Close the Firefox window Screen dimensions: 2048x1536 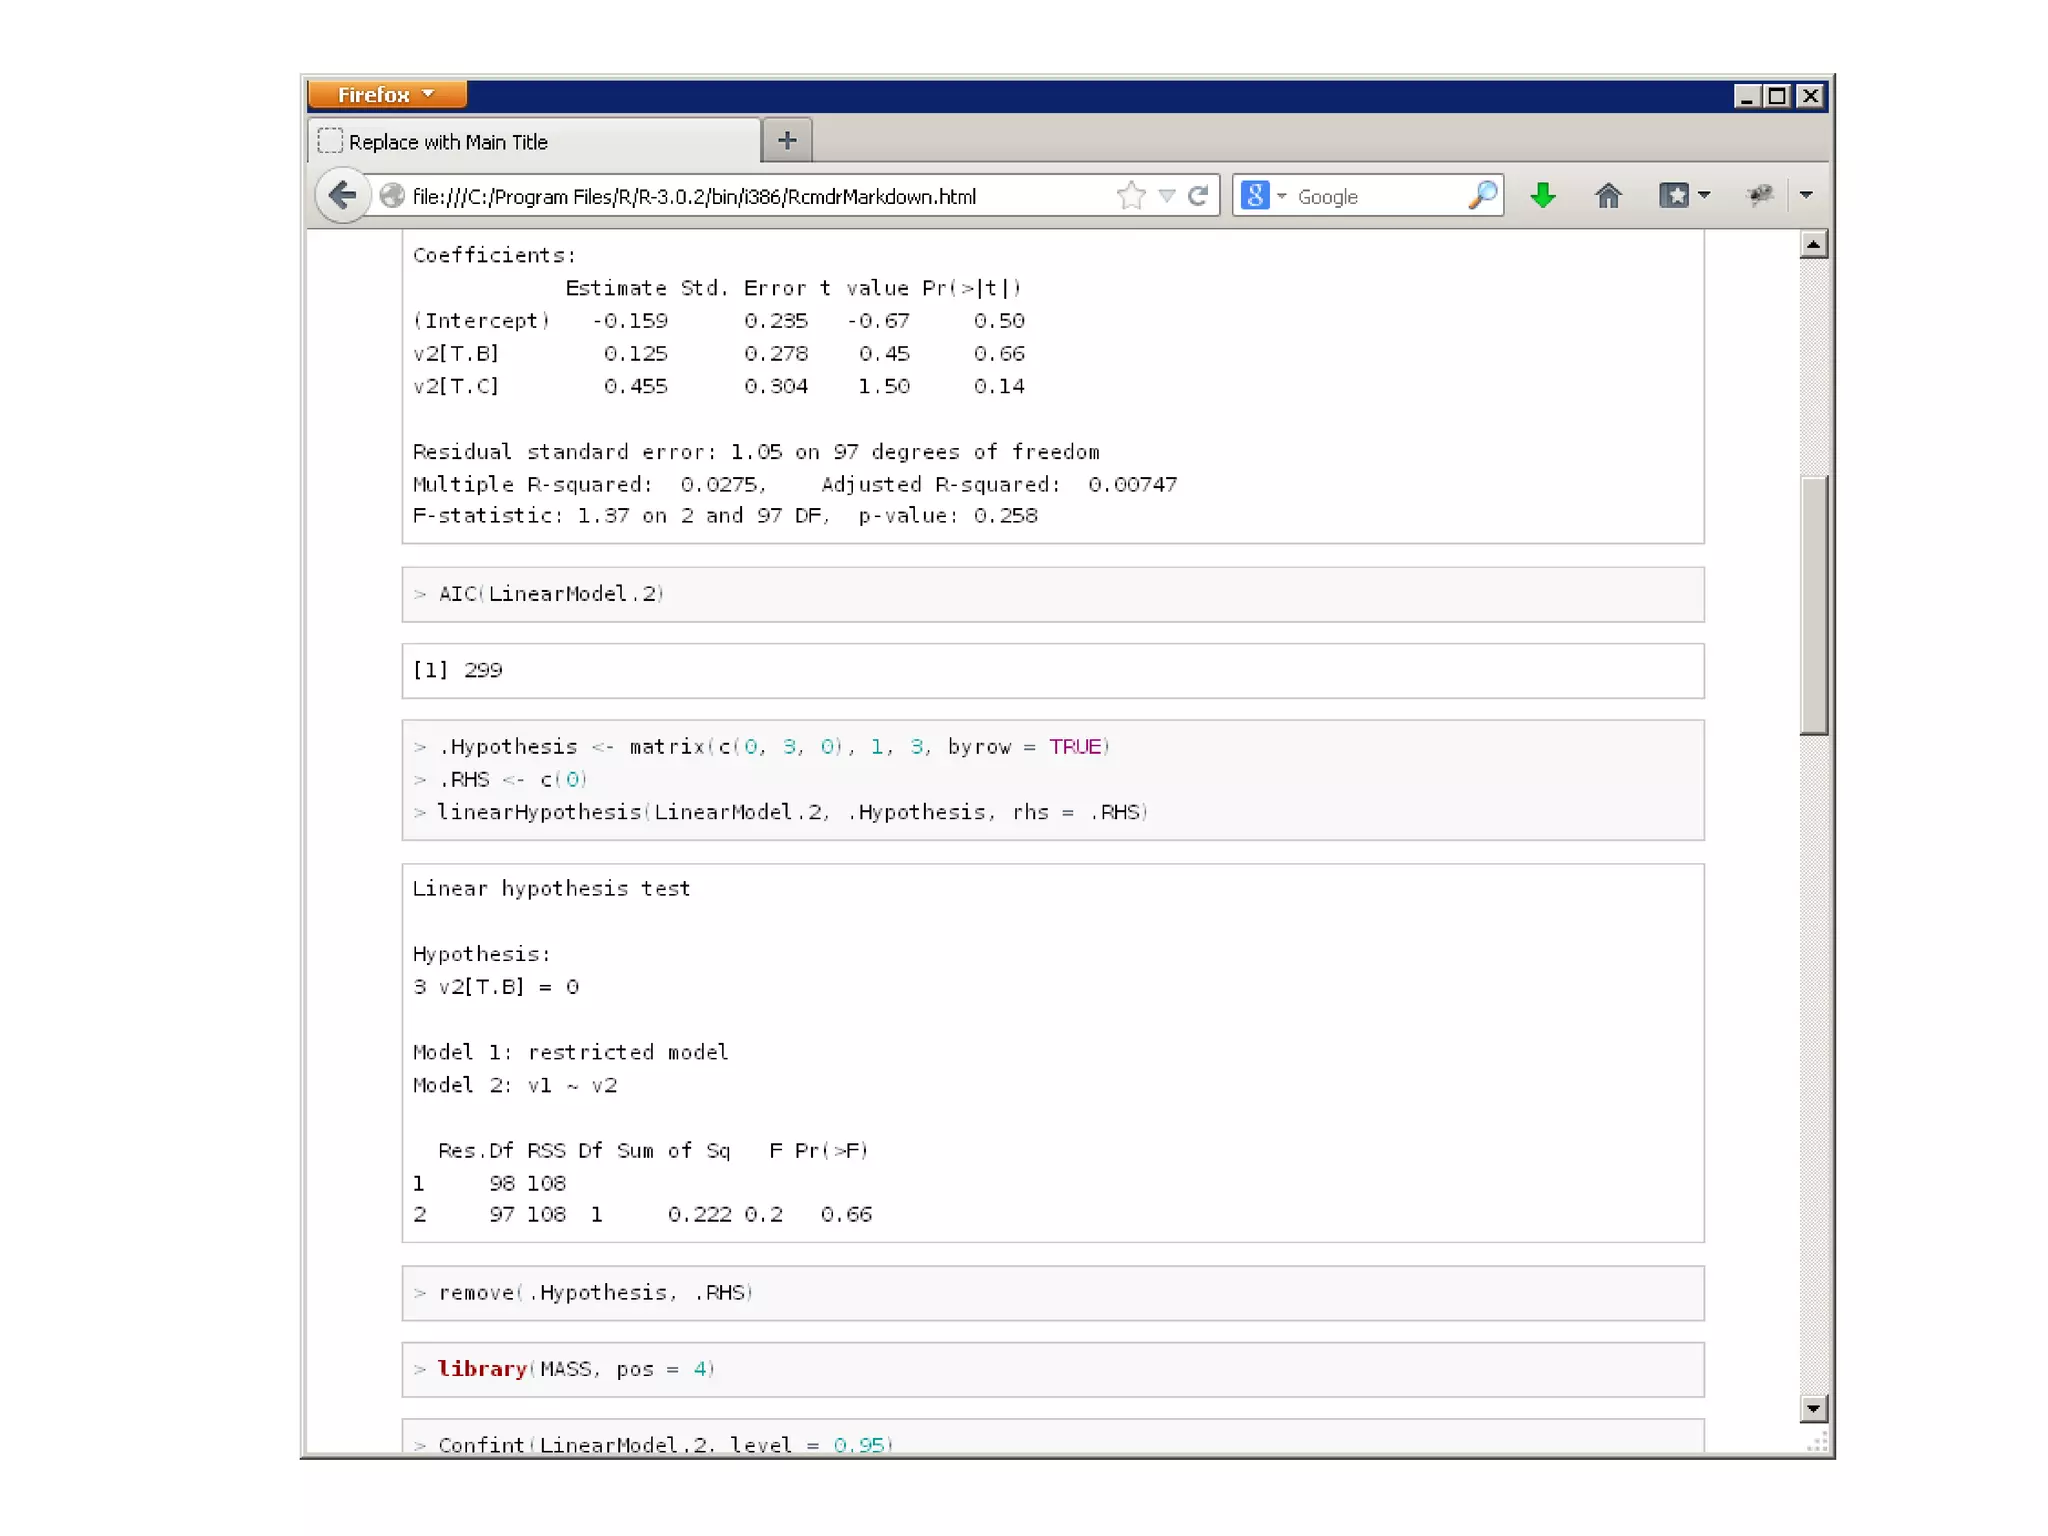(1810, 96)
